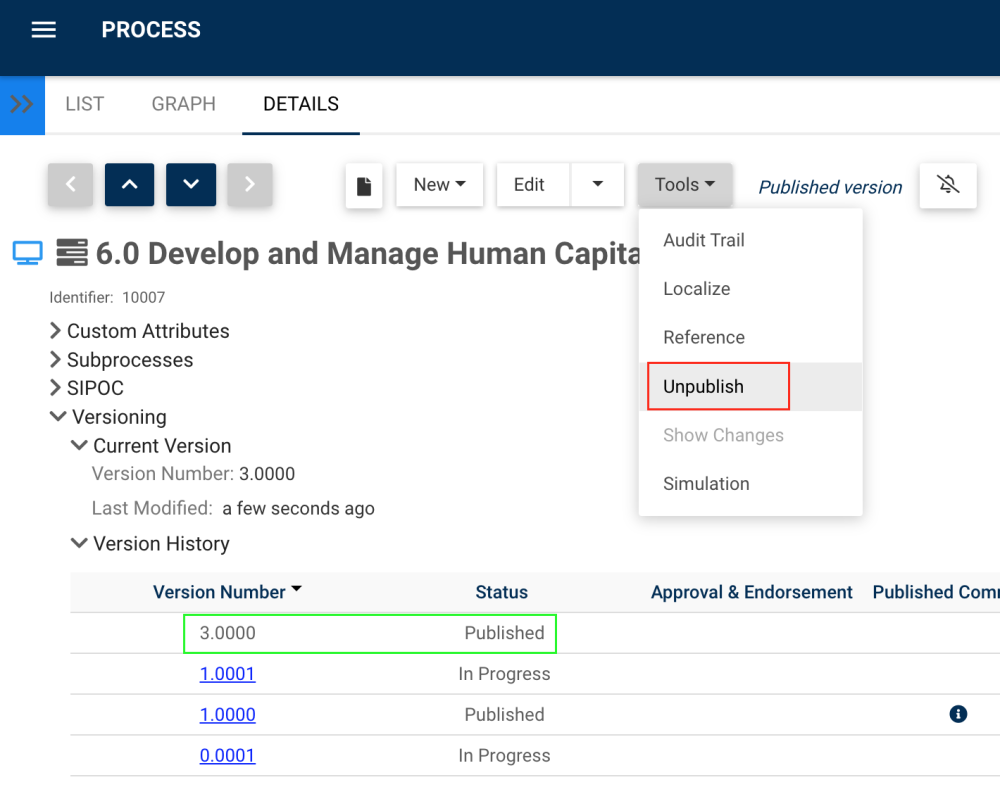
Task: Open the New dropdown button
Action: (440, 185)
